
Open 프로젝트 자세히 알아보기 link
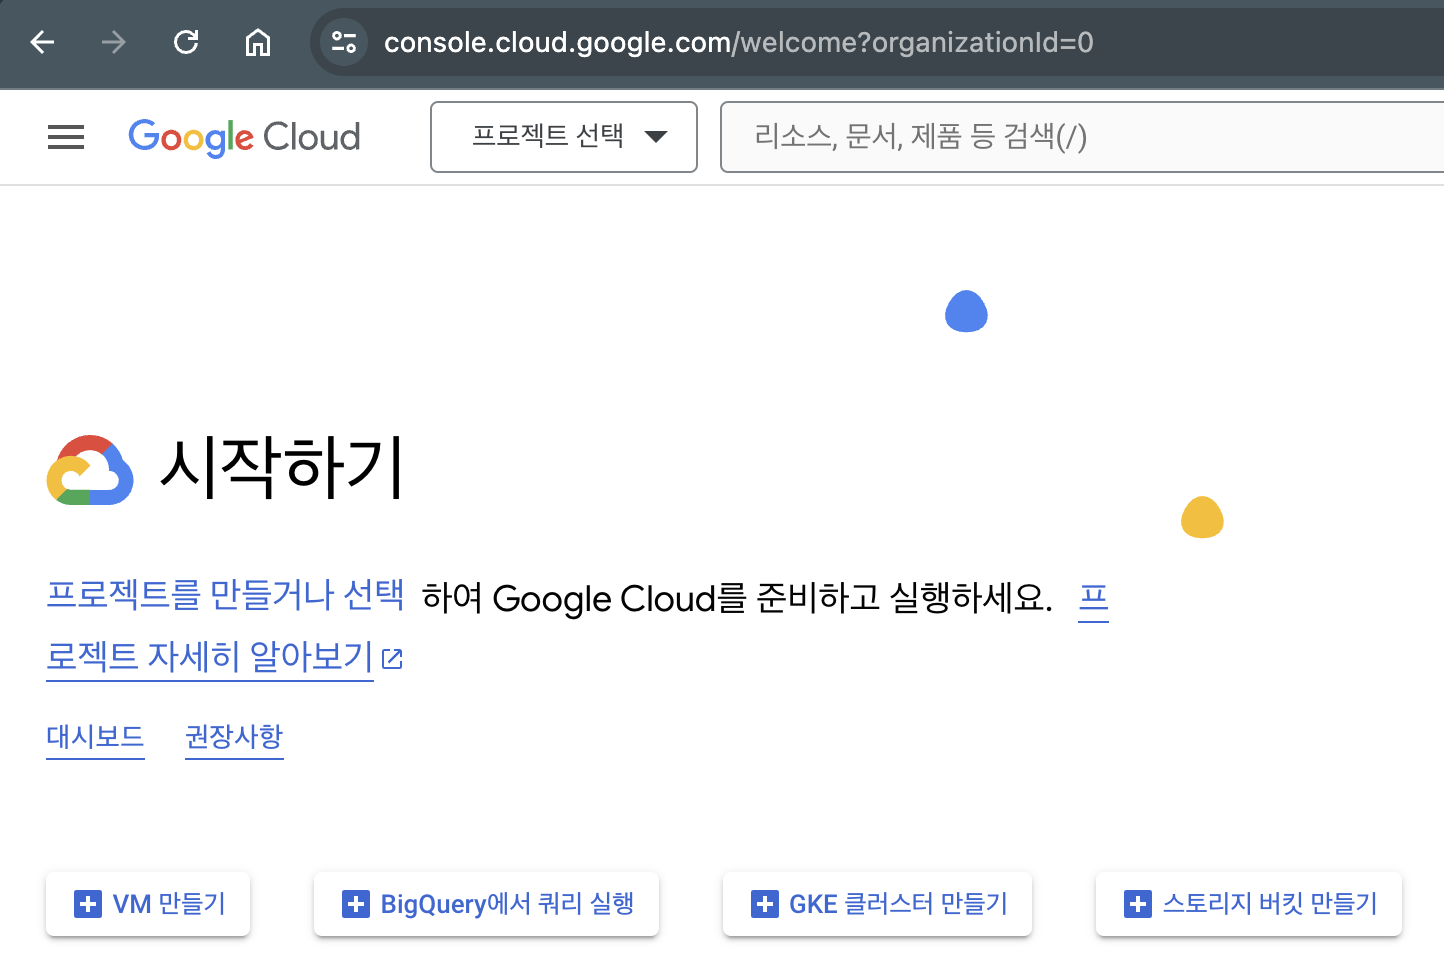(210, 657)
